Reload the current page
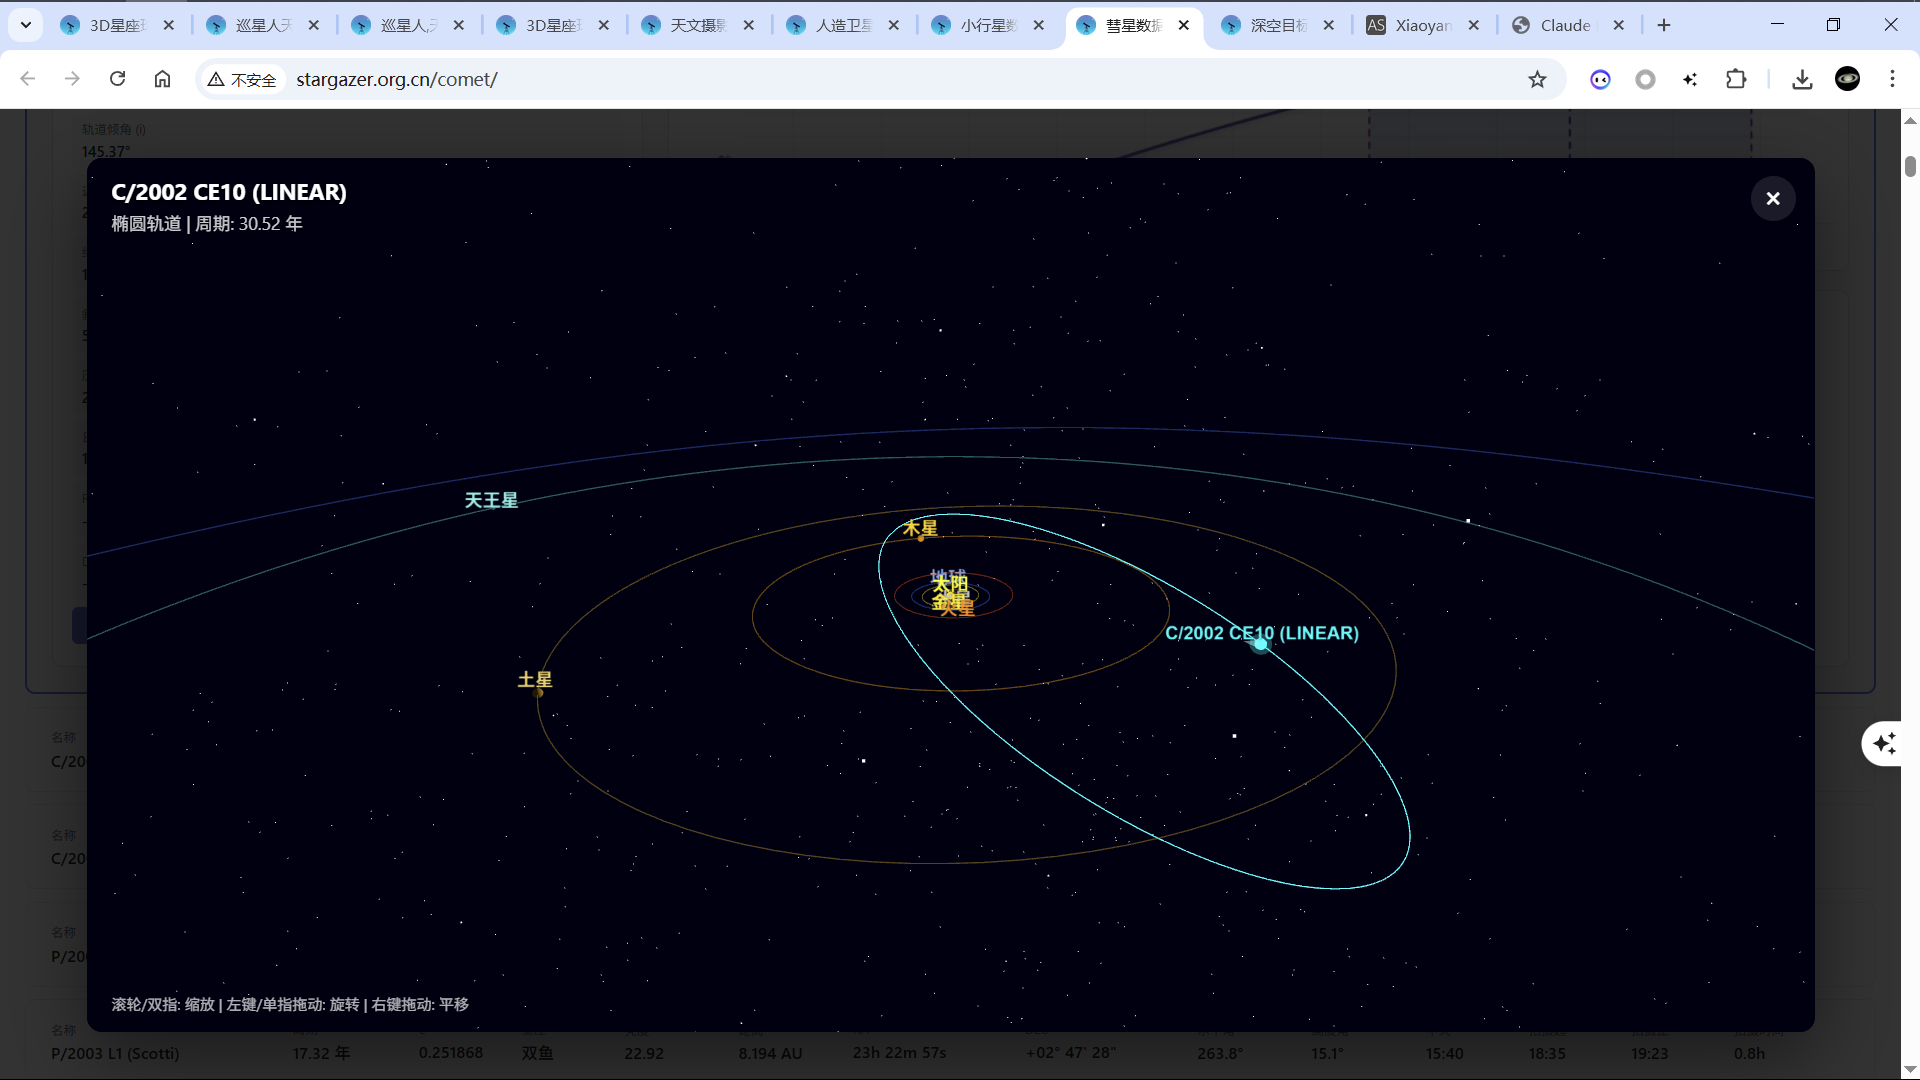Screen dimensions: 1920x1080 point(117,79)
